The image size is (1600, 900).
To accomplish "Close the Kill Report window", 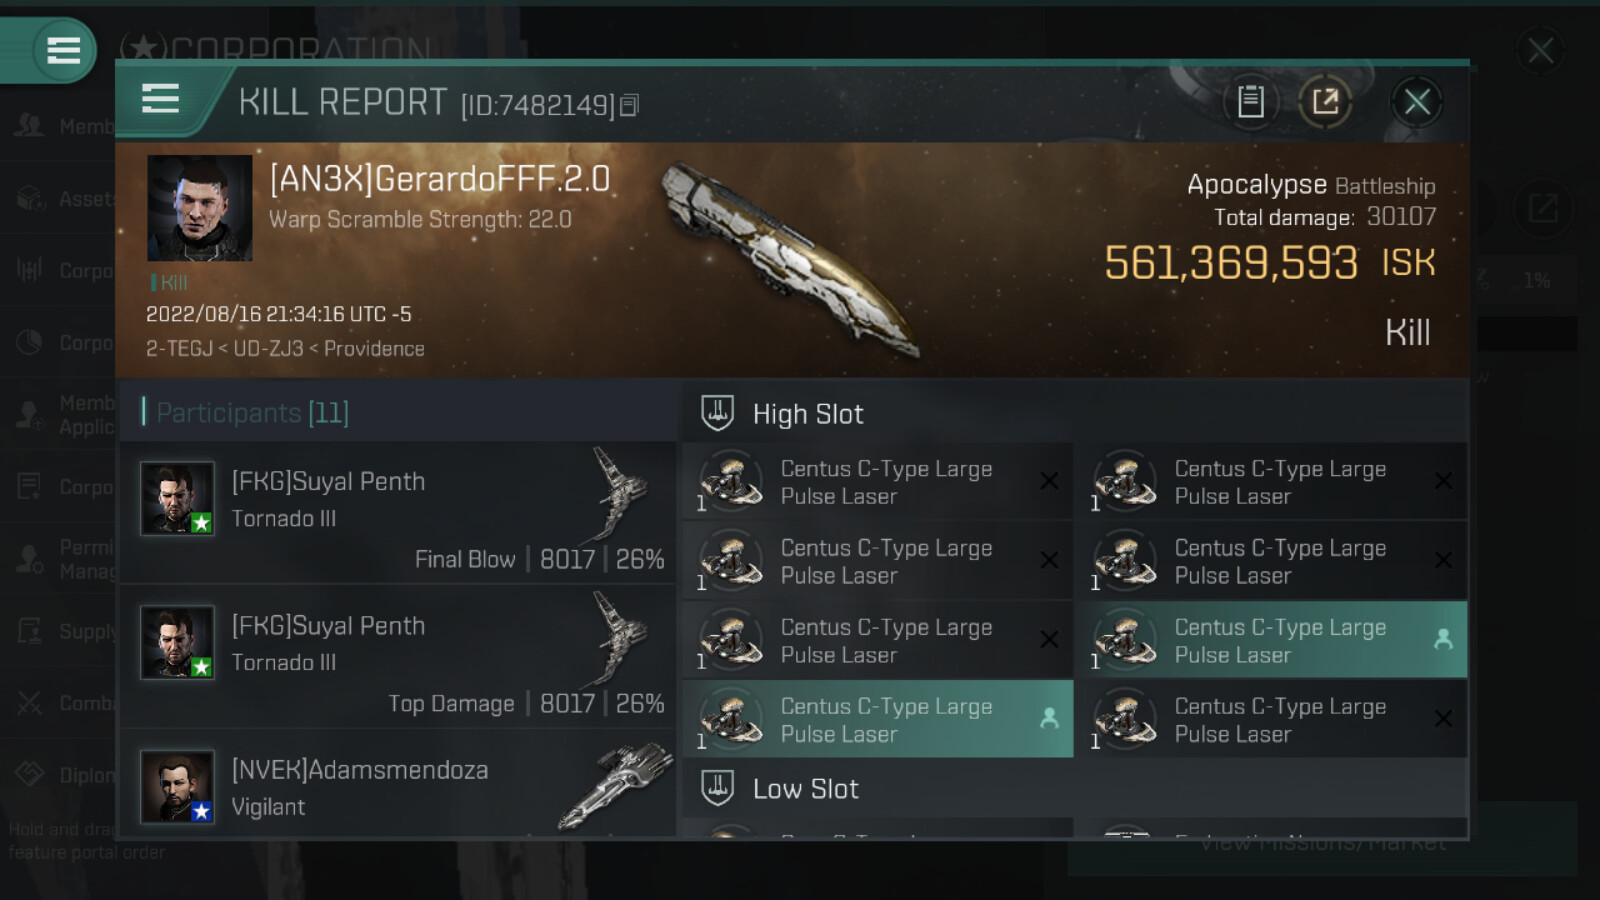I will tap(1416, 101).
